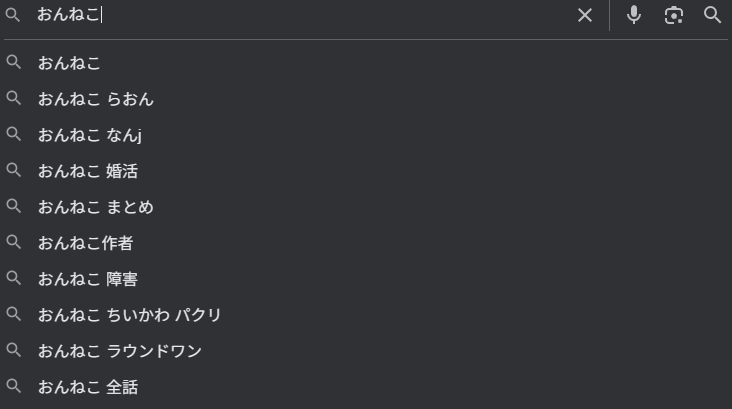Click the magnifier icon beside おんねこ 障害
The height and width of the screenshot is (409, 732).
click(x=14, y=279)
